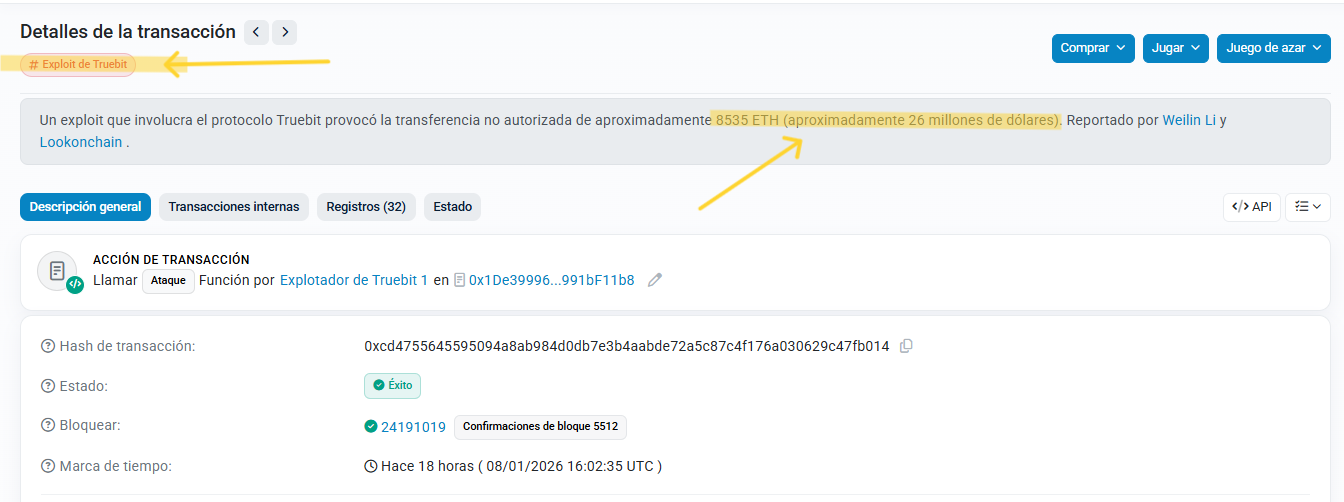1344x502 pixels.
Task: Switch to Transacciones internas tab
Action: [234, 207]
